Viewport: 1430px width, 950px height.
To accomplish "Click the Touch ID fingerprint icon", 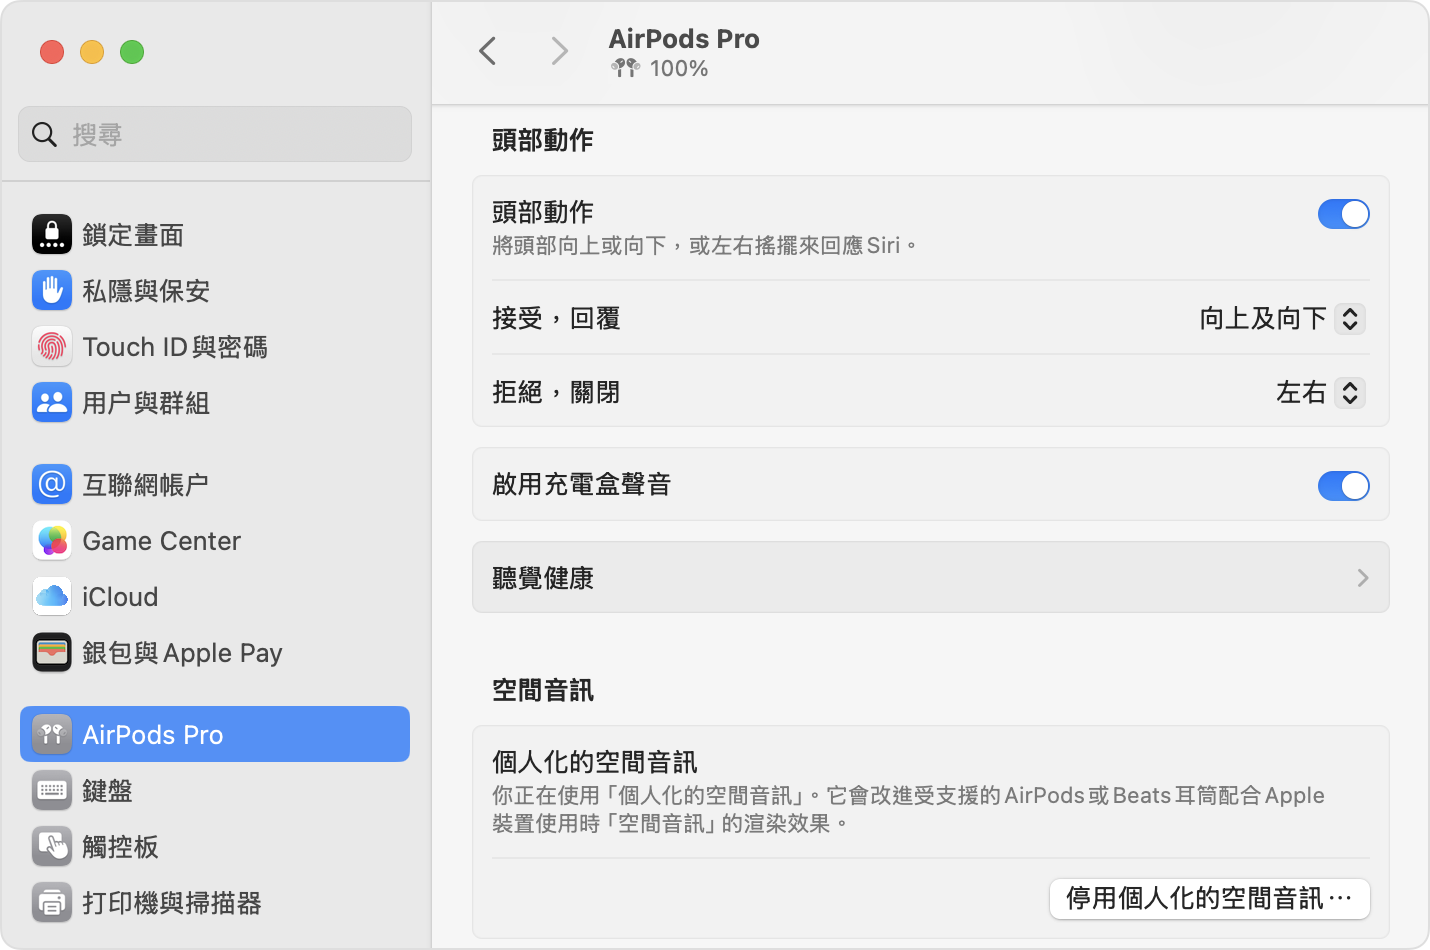I will (52, 346).
